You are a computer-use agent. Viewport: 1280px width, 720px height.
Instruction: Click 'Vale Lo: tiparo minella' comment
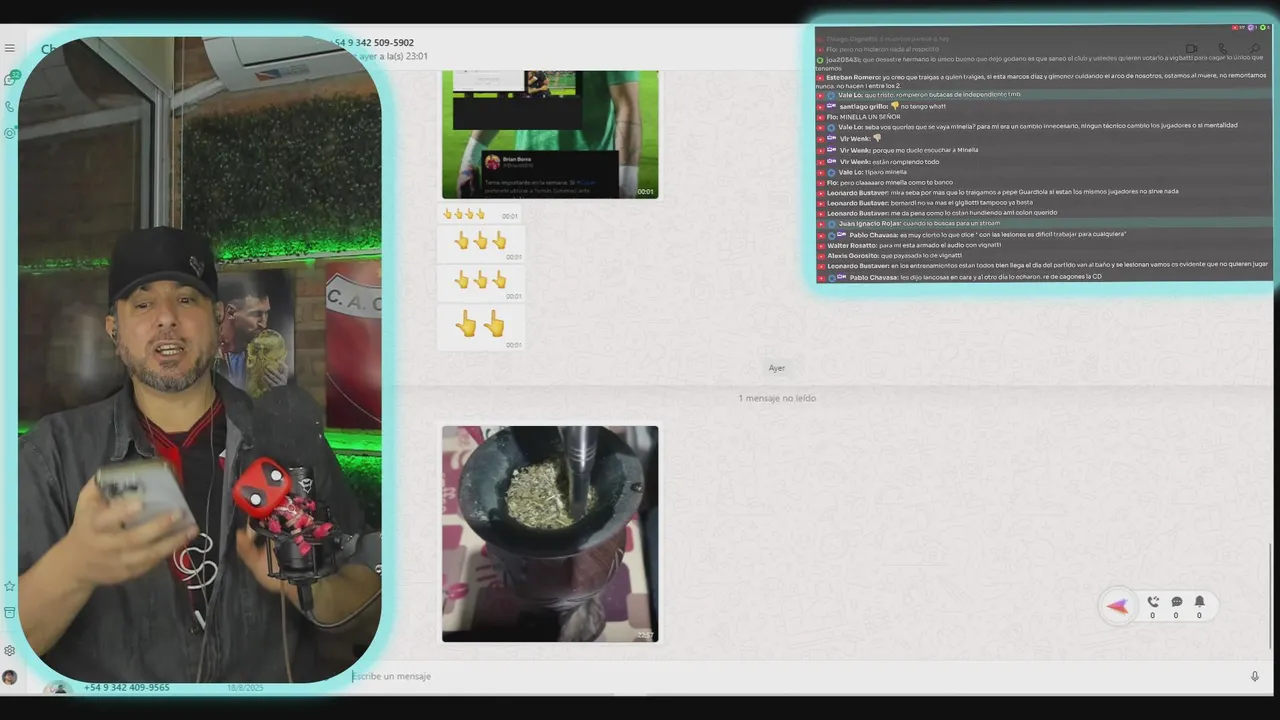[862, 172]
